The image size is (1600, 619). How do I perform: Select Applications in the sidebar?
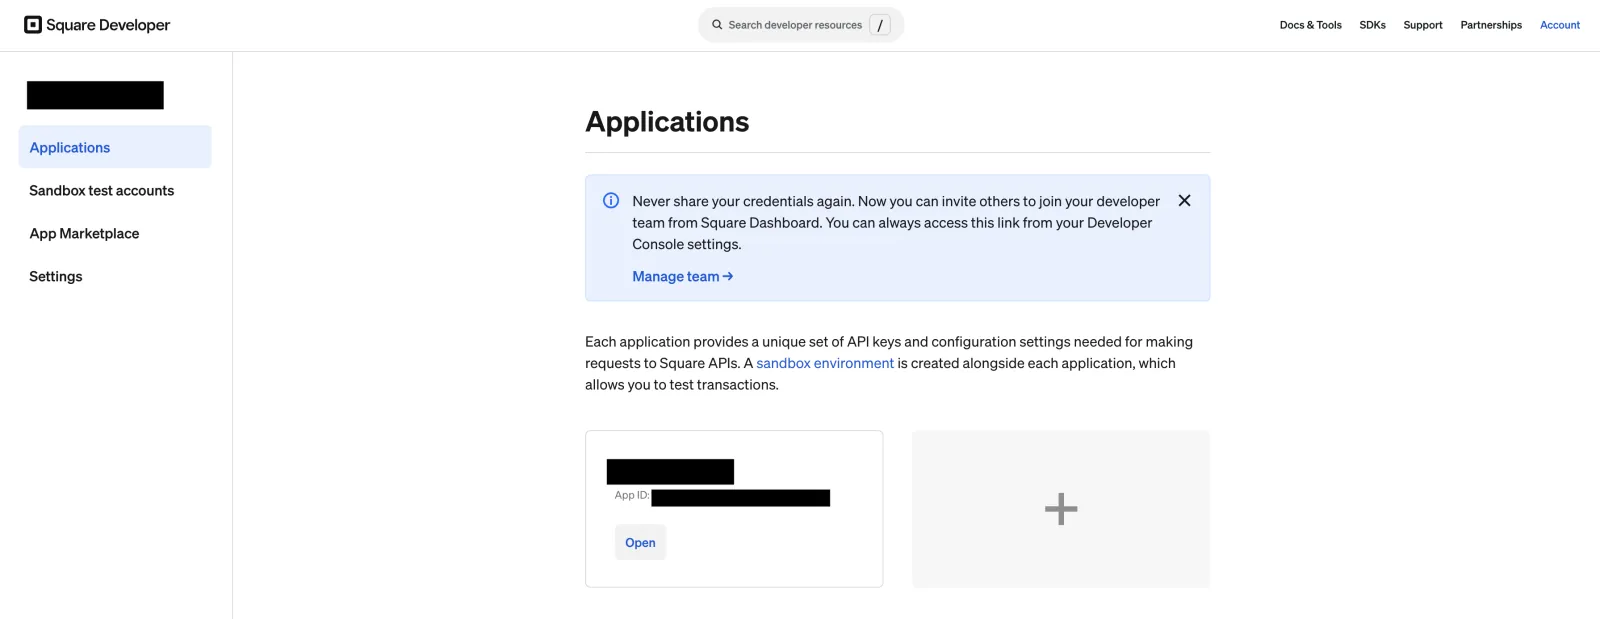(115, 147)
